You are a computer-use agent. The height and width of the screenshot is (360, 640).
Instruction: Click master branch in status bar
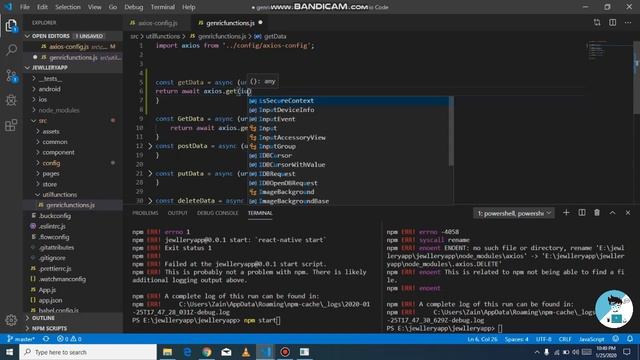point(21,339)
